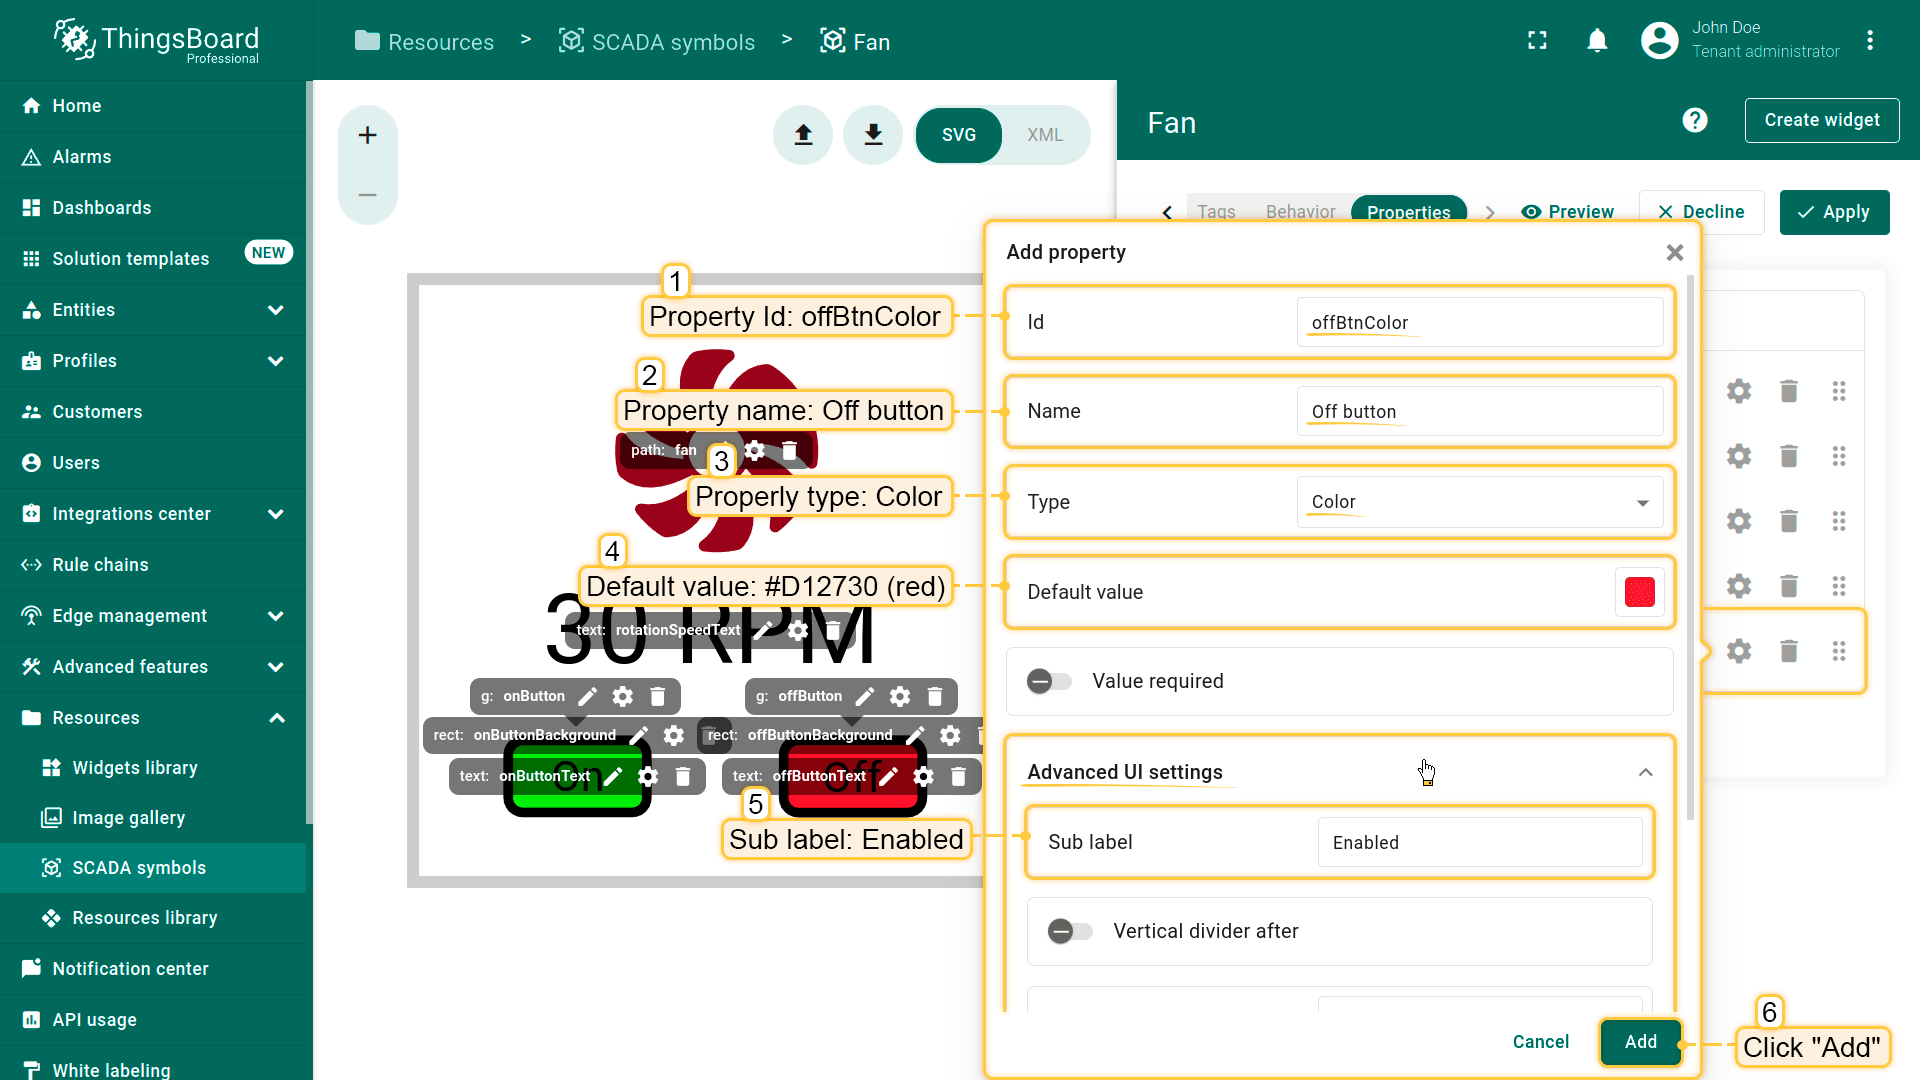Screen dimensions: 1920x1080
Task: Open the help question mark icon
Action: 1694,120
